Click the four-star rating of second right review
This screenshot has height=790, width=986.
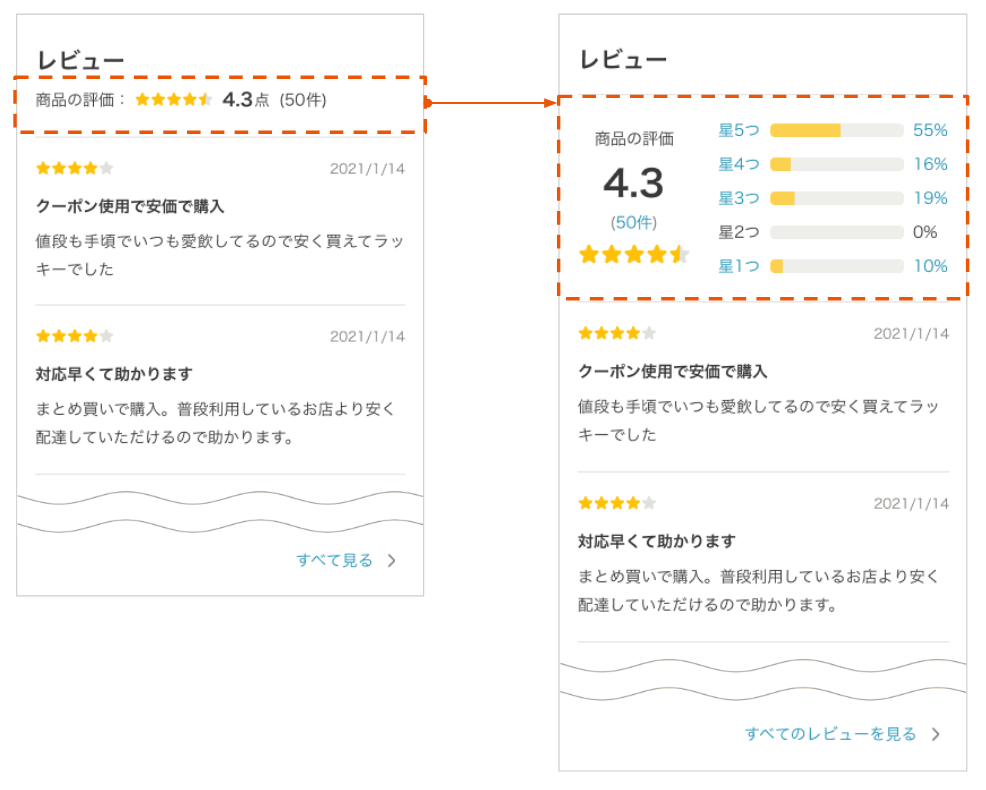coord(617,503)
